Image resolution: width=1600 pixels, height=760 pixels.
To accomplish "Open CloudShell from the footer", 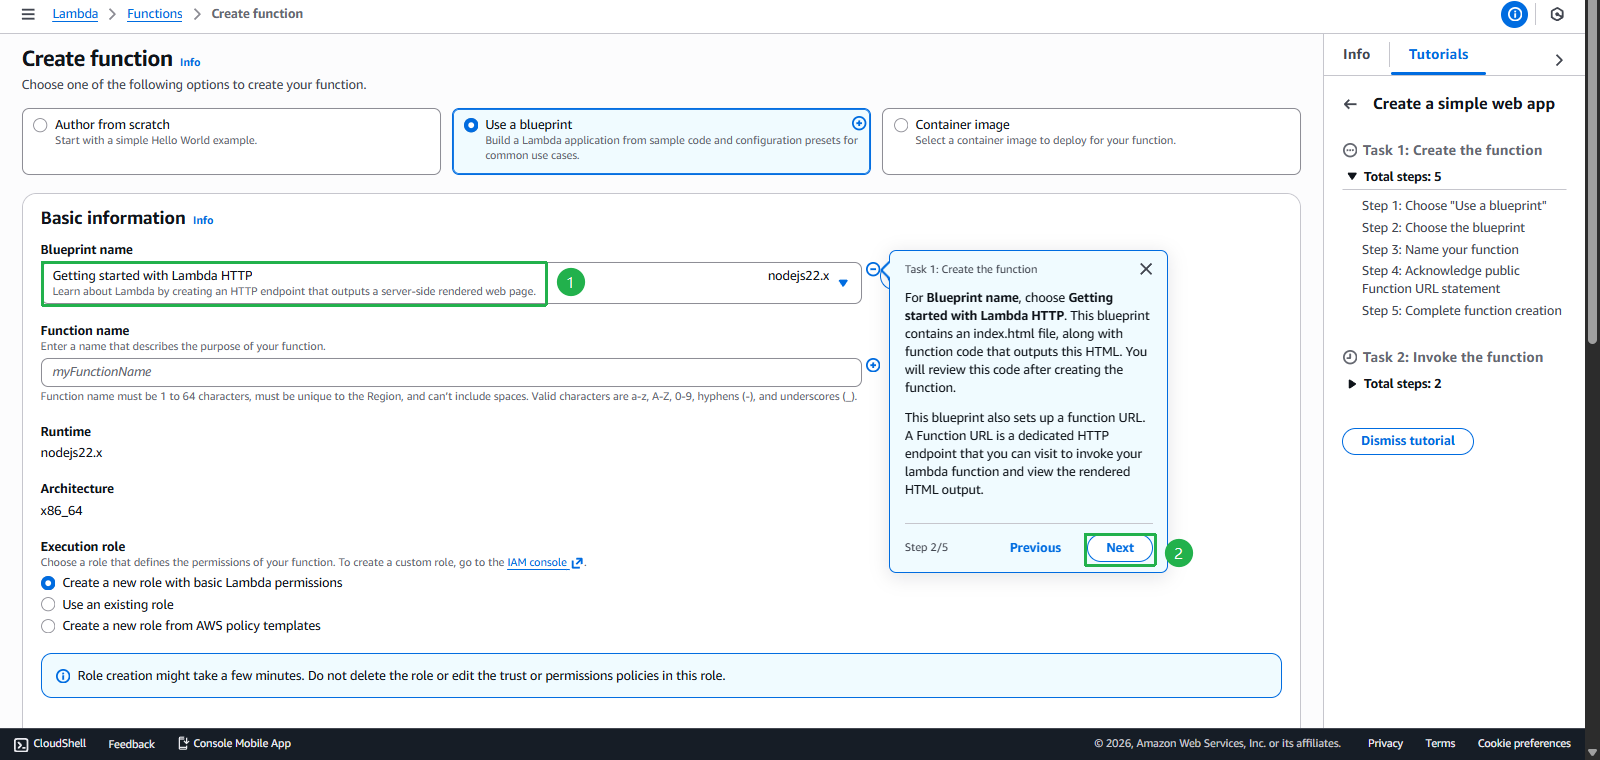I will coord(50,744).
